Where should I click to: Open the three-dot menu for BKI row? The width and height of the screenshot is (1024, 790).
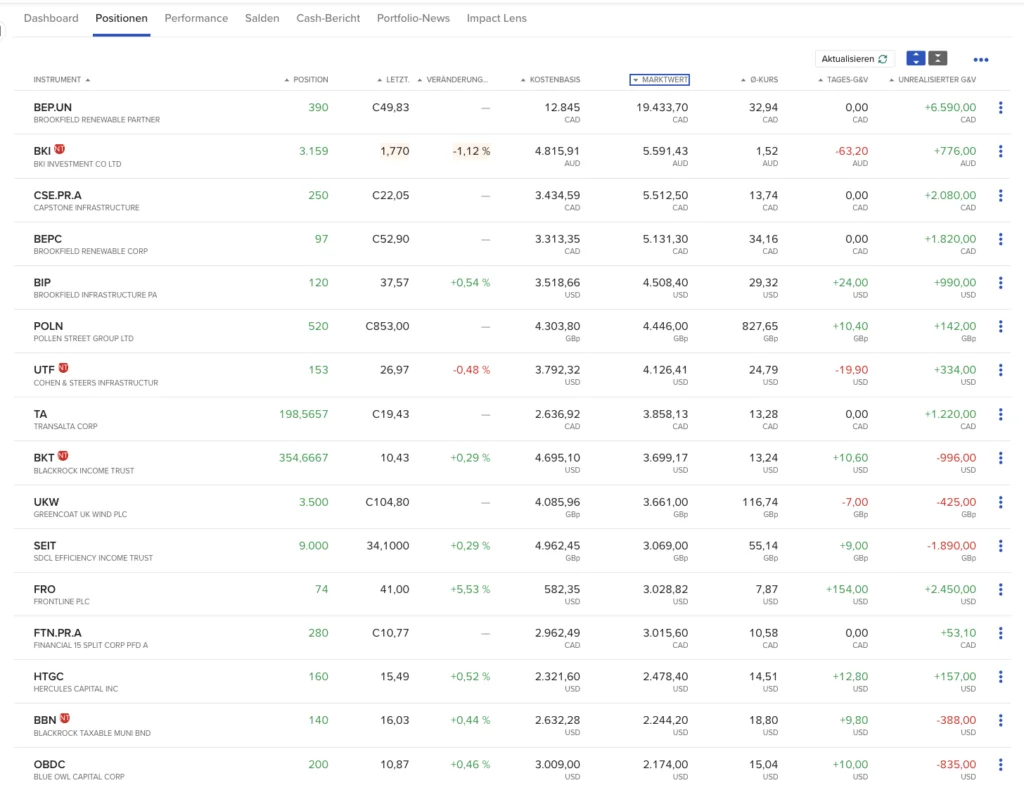[1000, 151]
